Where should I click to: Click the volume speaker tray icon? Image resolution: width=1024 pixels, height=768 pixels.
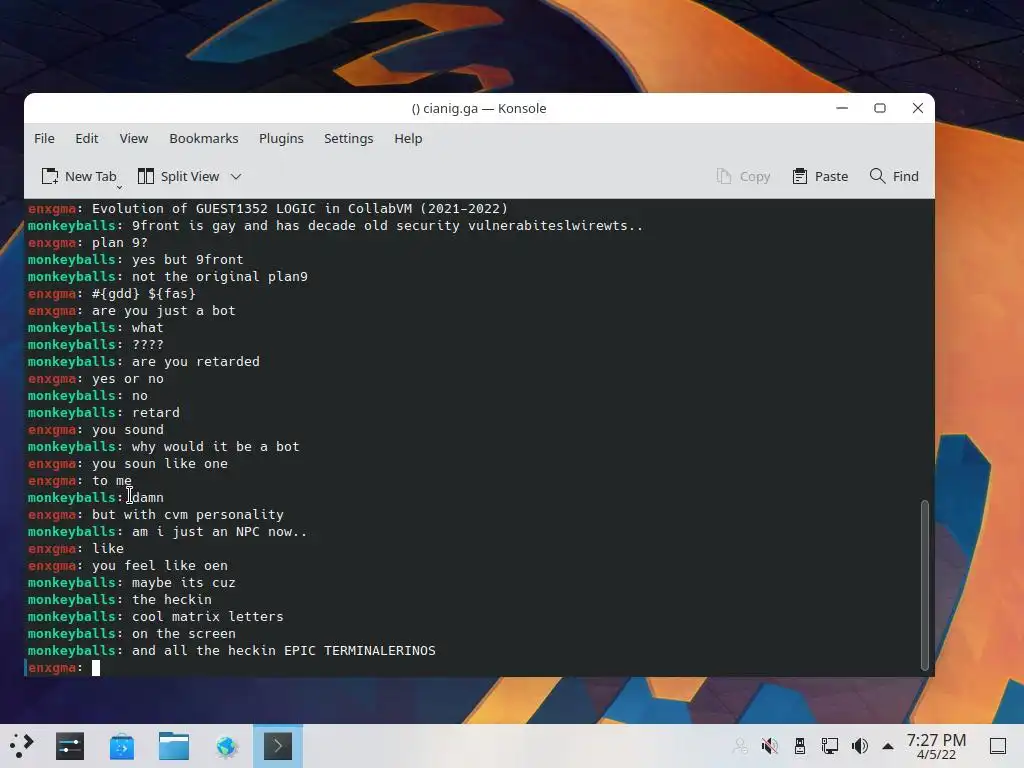pos(859,746)
